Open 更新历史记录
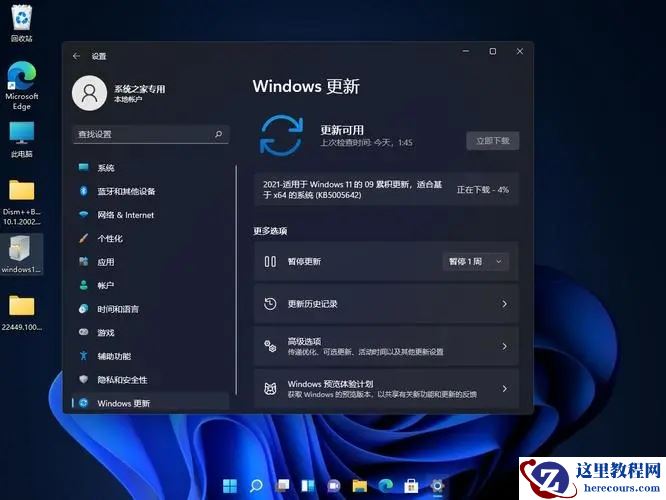The image size is (666, 500). click(x=386, y=304)
